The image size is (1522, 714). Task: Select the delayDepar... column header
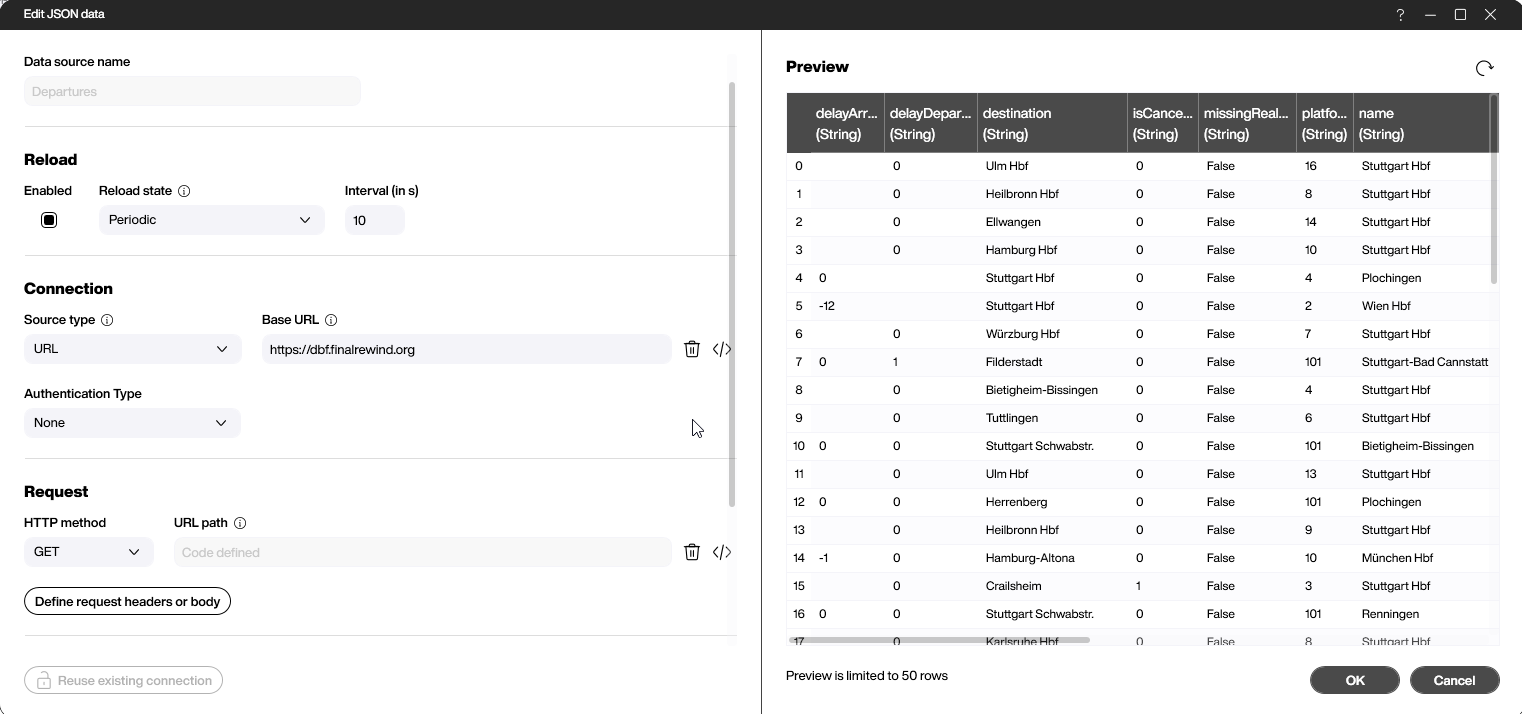click(930, 123)
